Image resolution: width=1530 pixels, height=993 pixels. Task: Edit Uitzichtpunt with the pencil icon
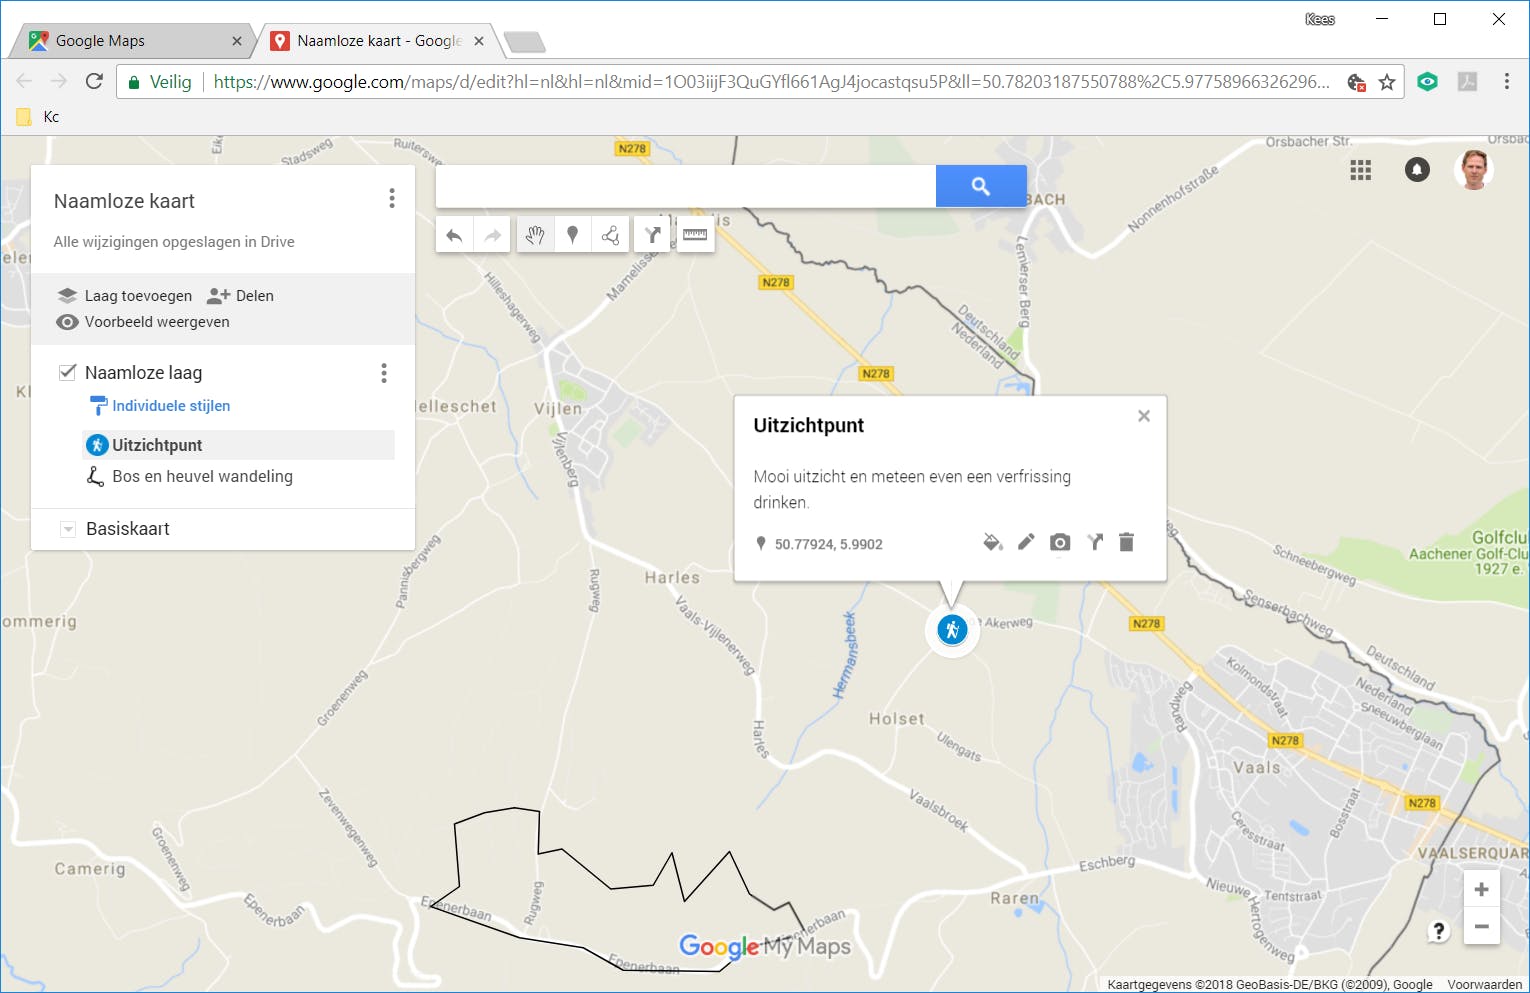point(1026,542)
